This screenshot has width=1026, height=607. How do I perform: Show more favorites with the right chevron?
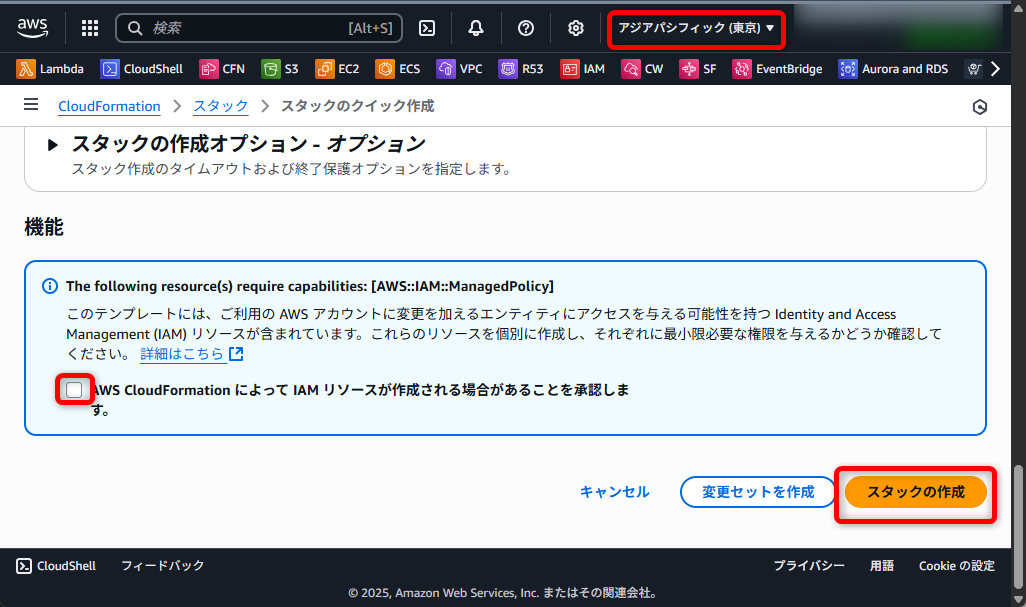(x=994, y=69)
